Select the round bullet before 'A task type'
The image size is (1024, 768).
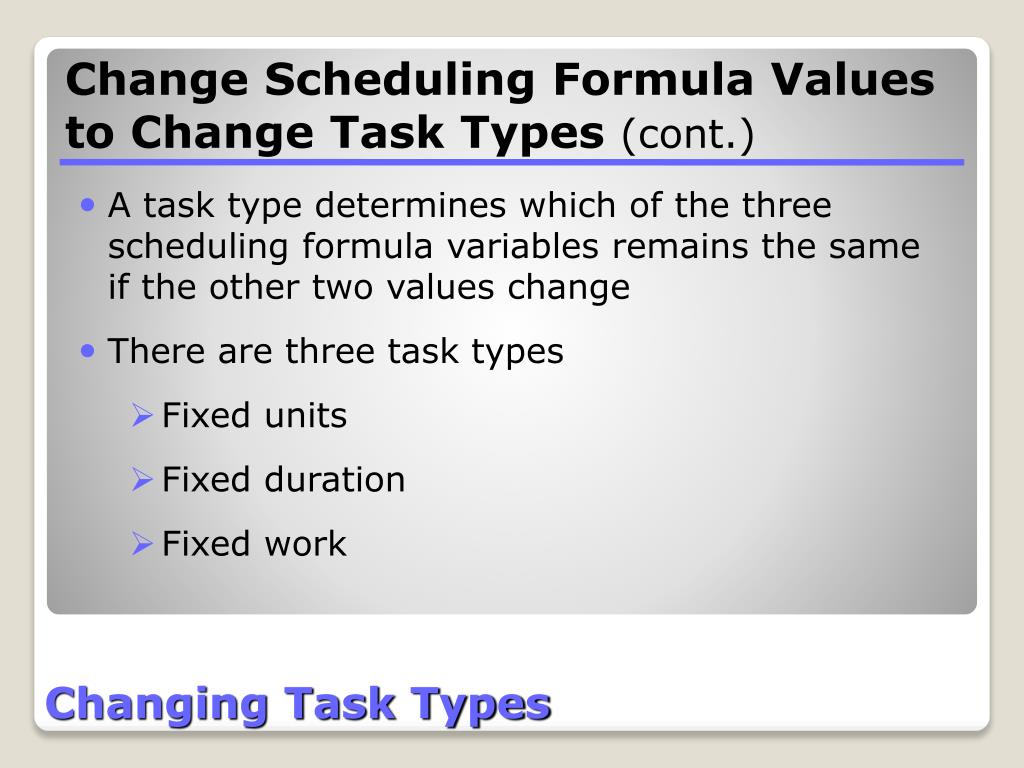pyautogui.click(x=88, y=206)
